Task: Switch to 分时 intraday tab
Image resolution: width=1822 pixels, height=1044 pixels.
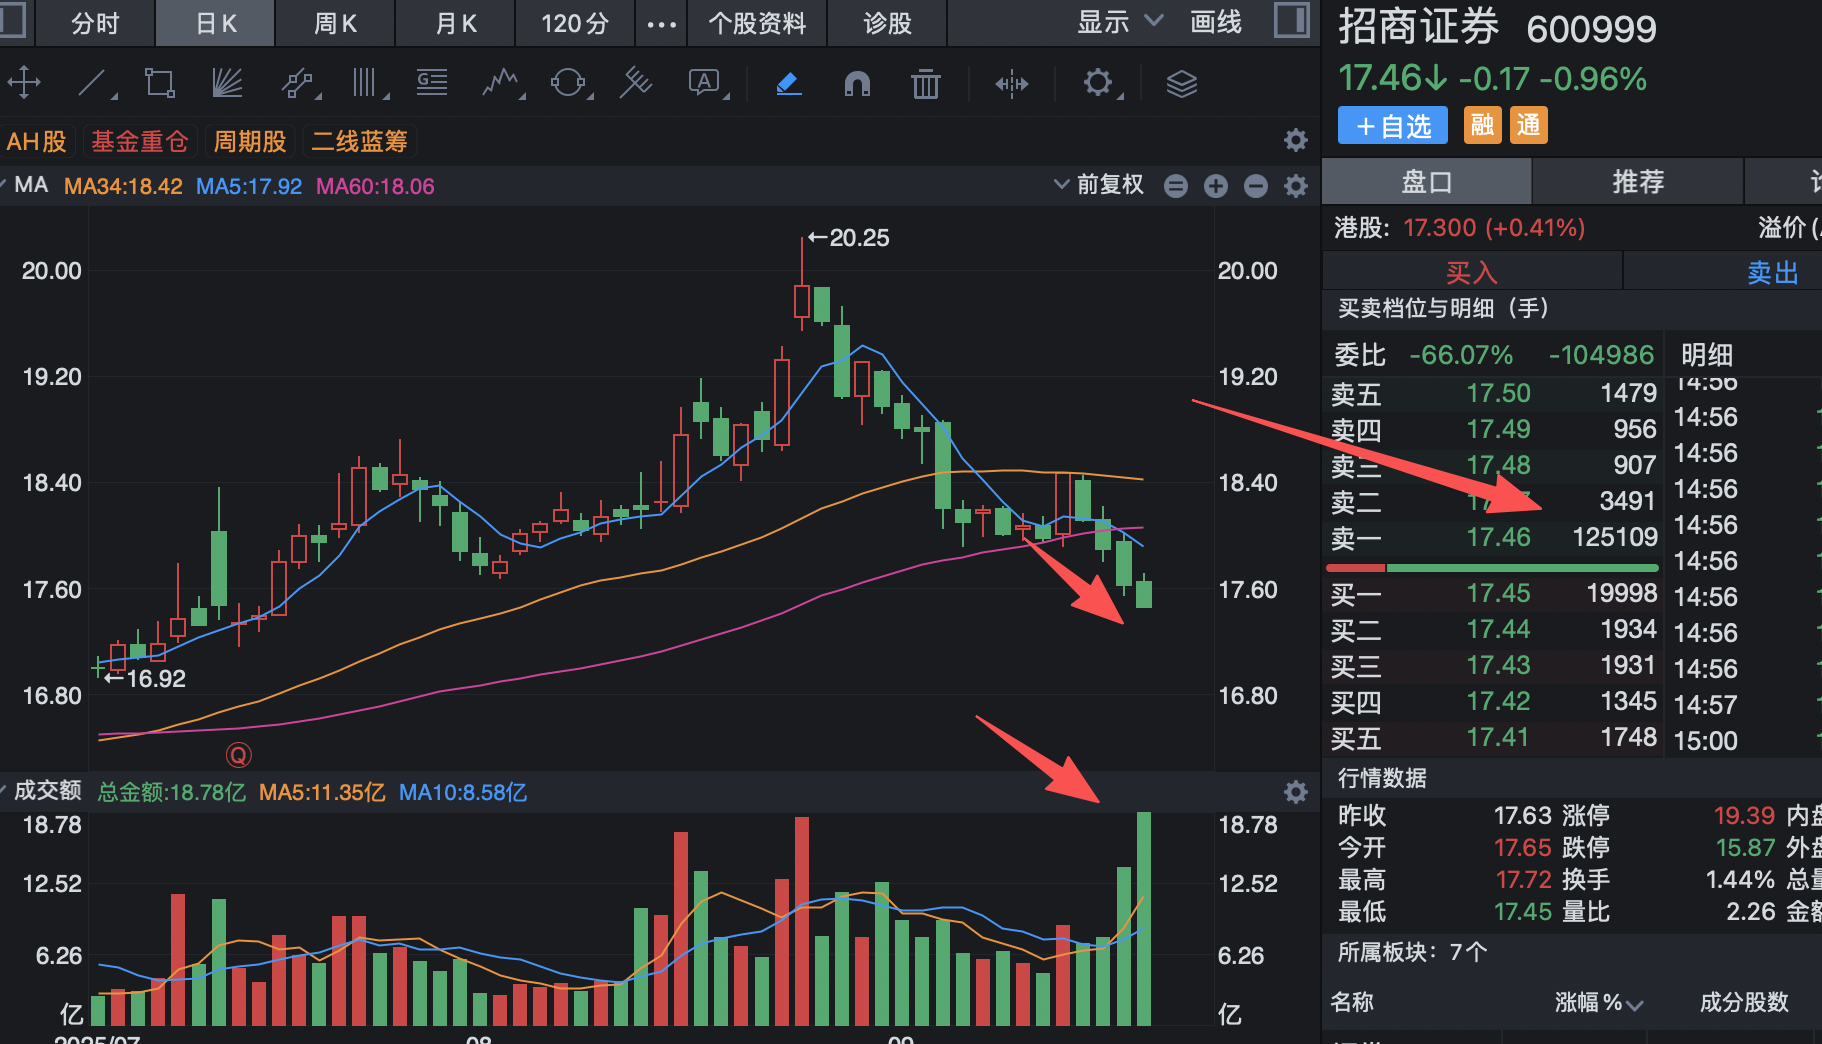Action: click(x=95, y=23)
